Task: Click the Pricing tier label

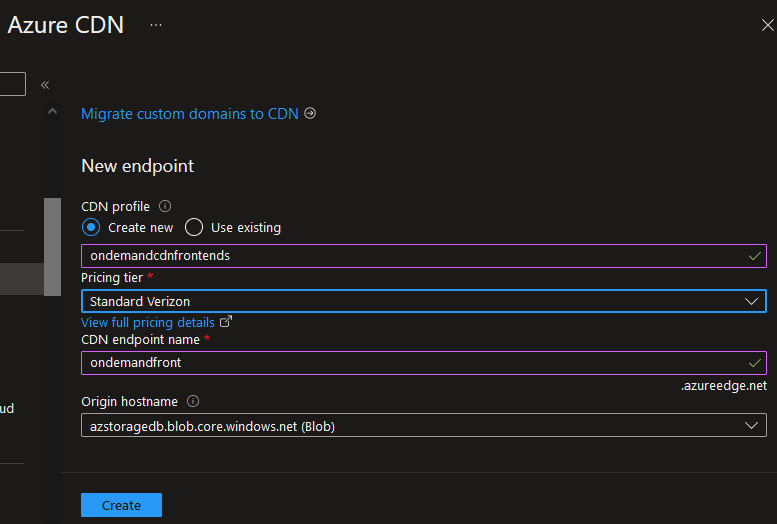Action: (x=111, y=278)
